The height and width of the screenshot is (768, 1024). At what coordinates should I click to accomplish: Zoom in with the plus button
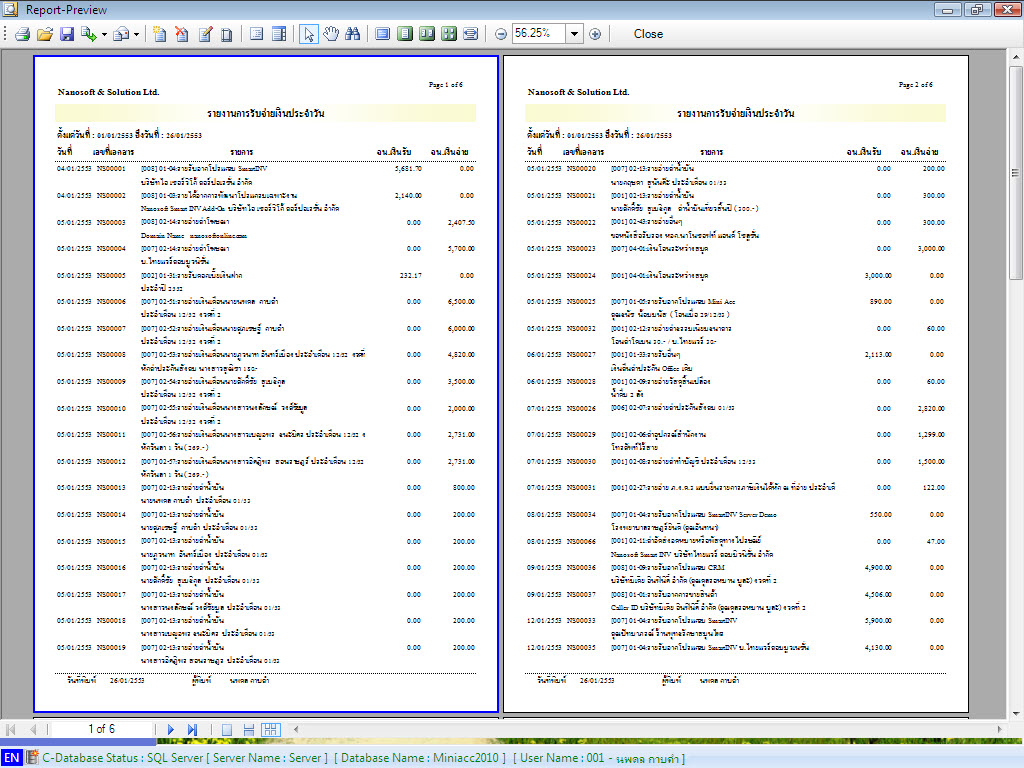(595, 35)
